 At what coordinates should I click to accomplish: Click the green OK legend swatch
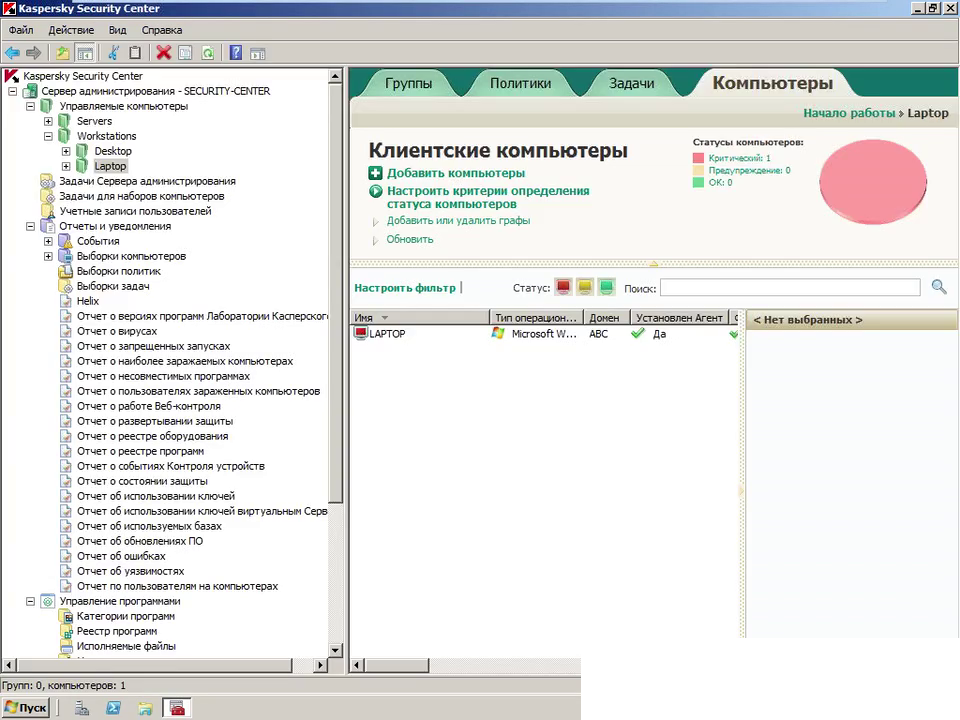point(698,182)
